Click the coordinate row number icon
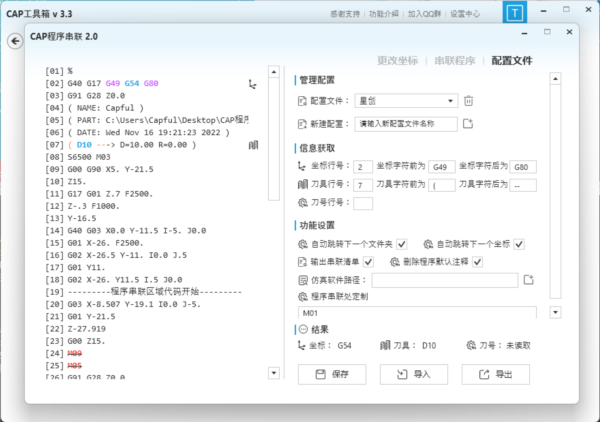600x422 pixels. tap(302, 166)
